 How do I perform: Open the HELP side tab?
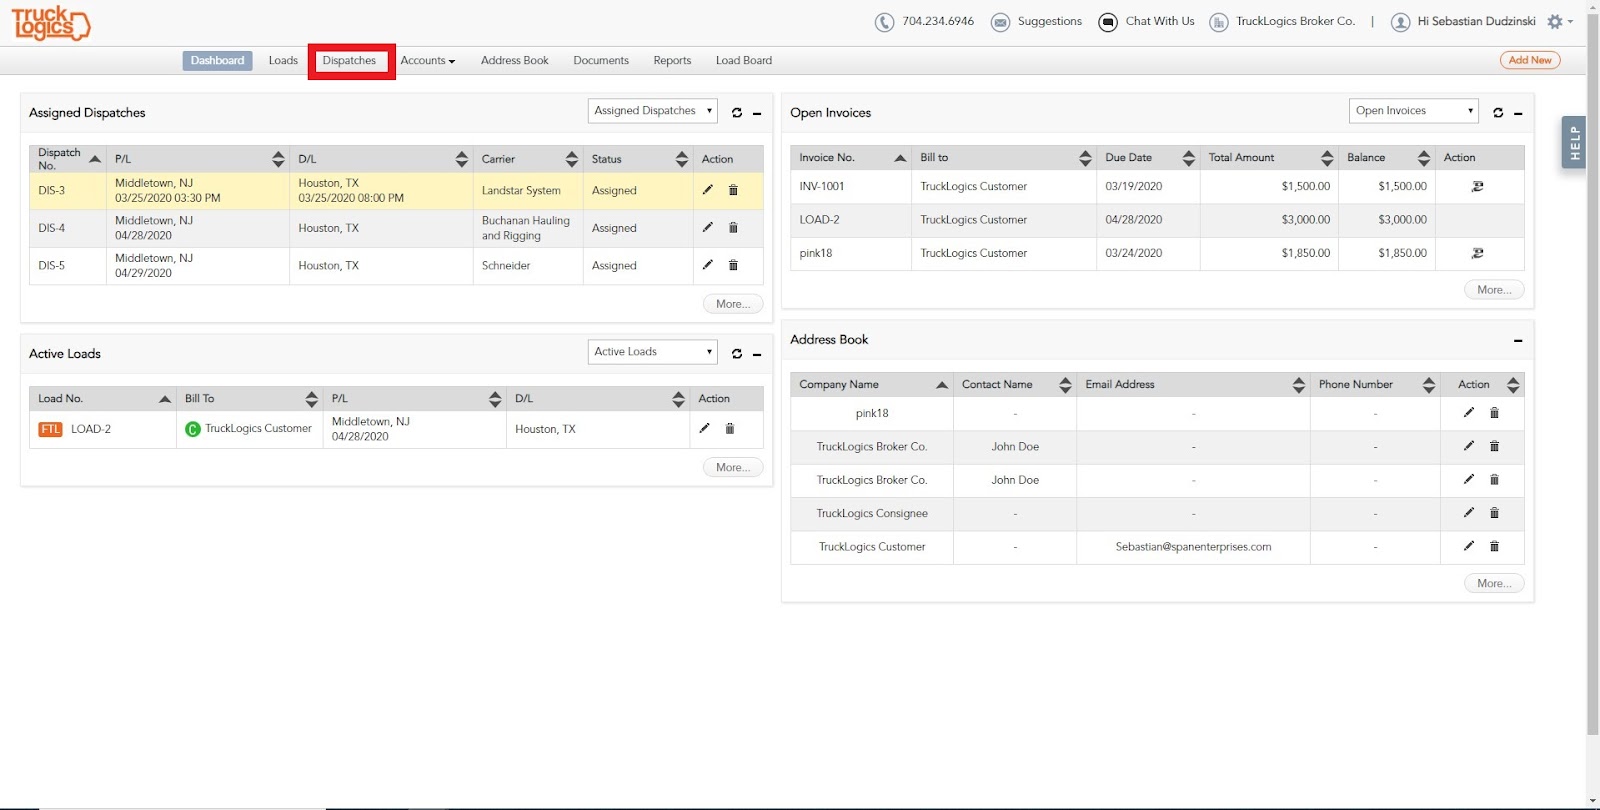pyautogui.click(x=1574, y=142)
